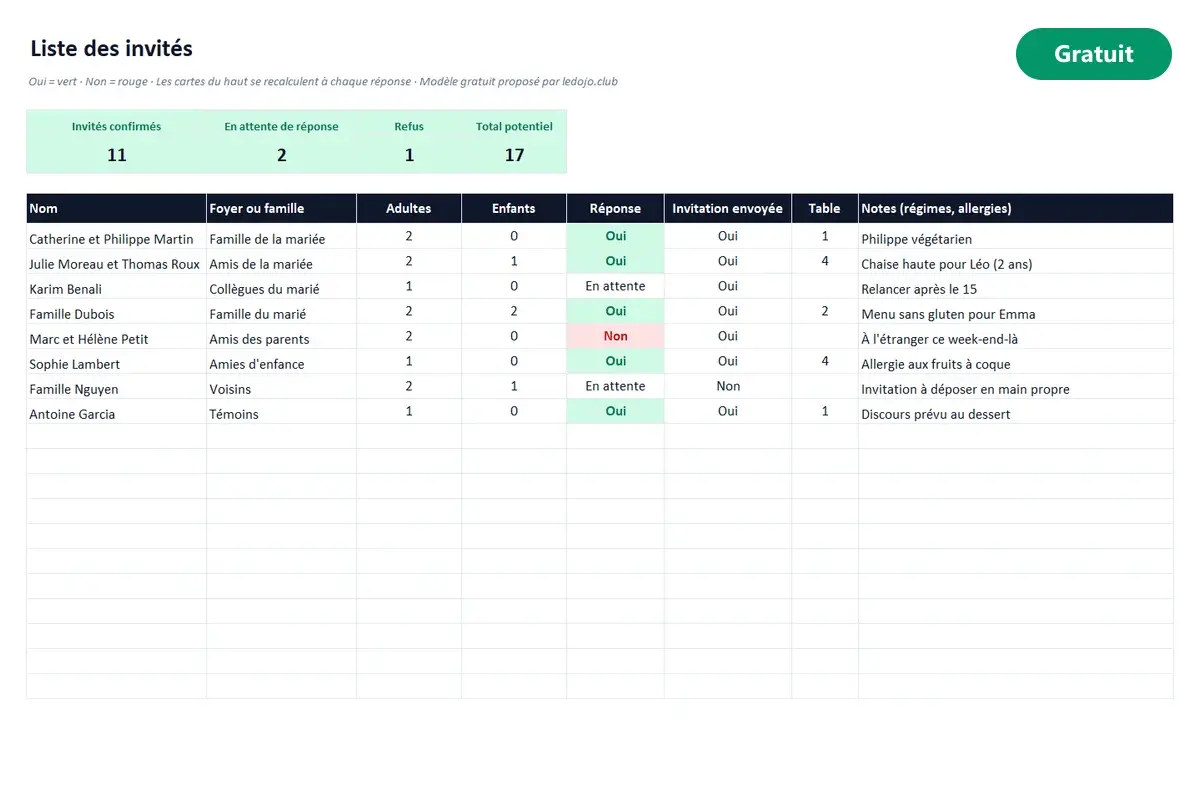Click Antoine Garcia's green Oui response
The image size is (1200, 800).
click(x=615, y=411)
